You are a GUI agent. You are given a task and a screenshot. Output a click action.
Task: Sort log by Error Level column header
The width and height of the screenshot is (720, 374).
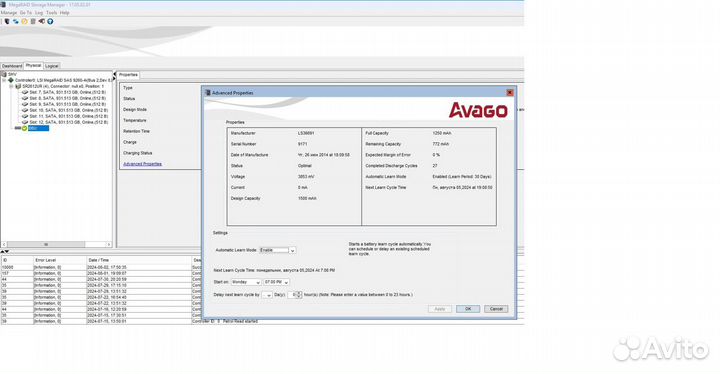pos(60,260)
